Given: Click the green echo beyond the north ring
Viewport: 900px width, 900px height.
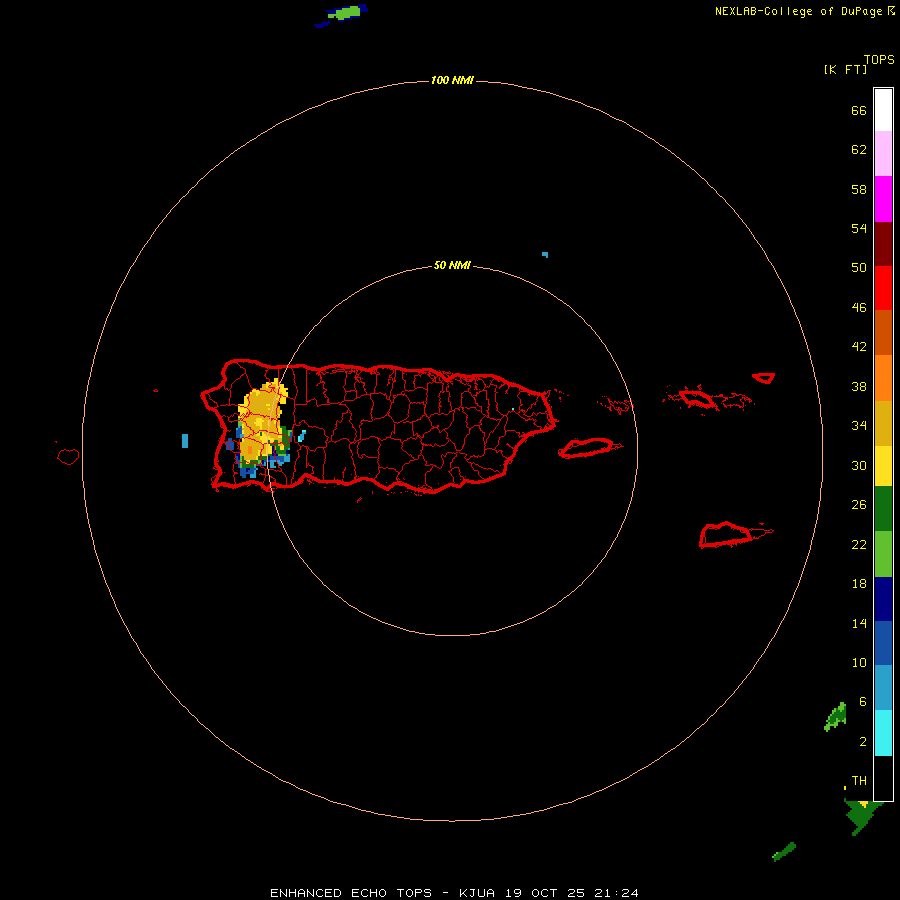Looking at the screenshot, I should click(x=342, y=14).
